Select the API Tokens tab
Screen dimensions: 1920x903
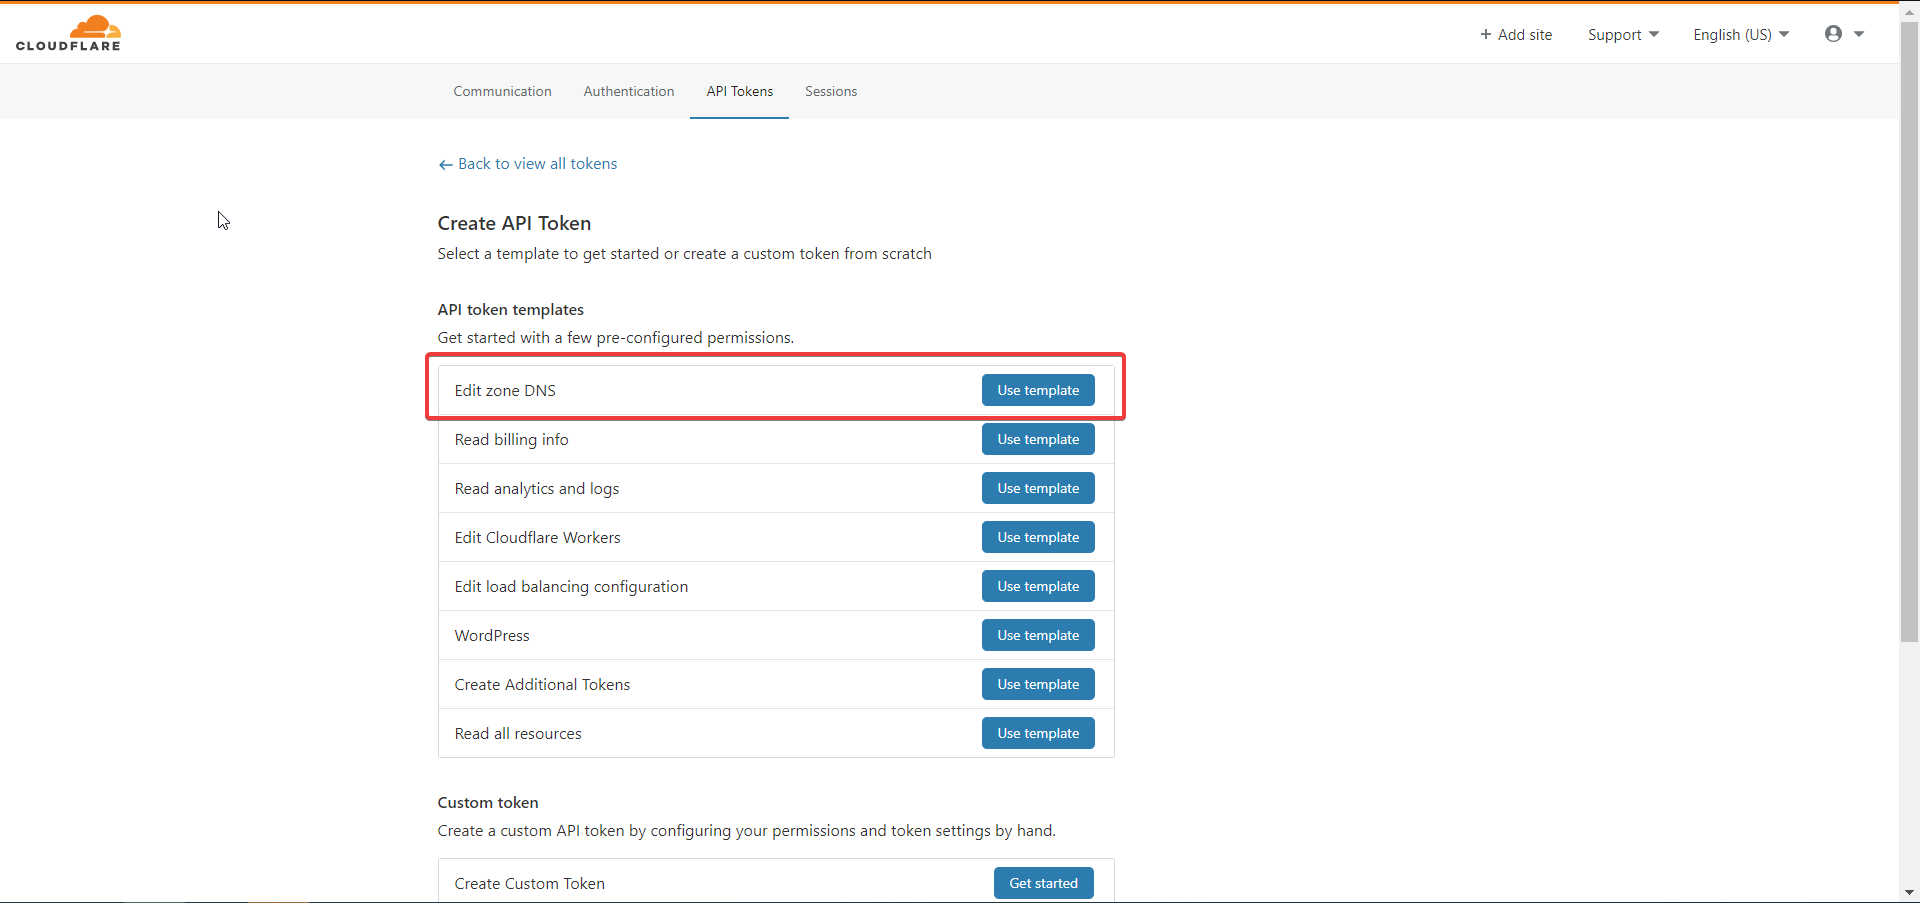click(x=740, y=91)
